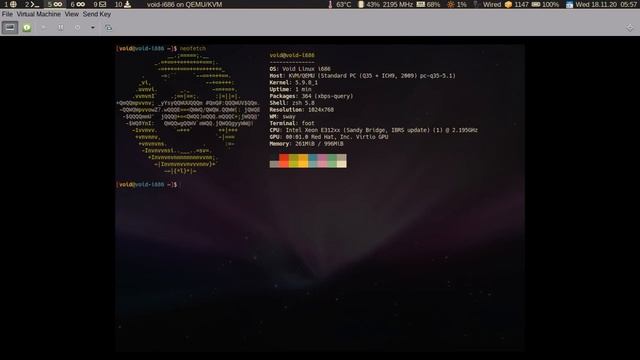Open the View menu

pos(71,14)
